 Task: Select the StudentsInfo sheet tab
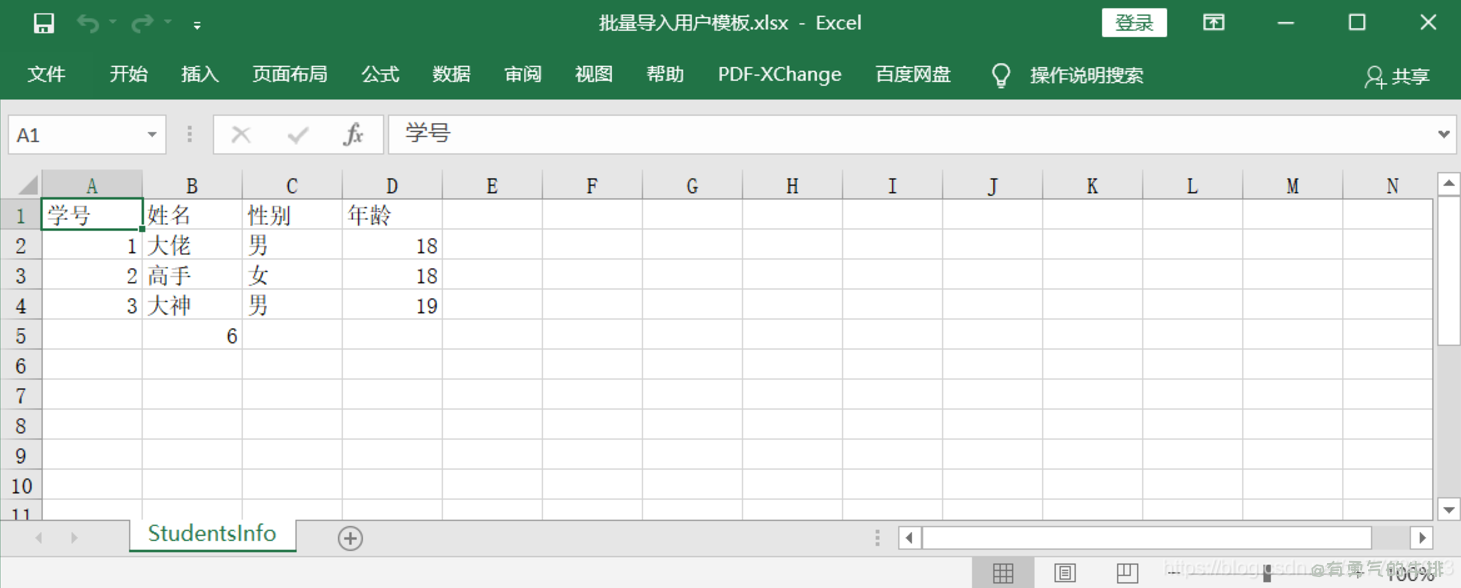pos(212,534)
